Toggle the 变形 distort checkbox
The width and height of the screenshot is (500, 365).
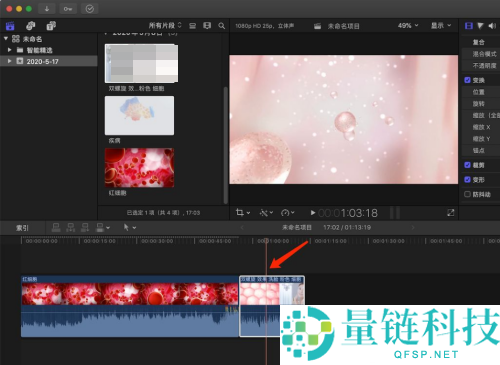467,179
